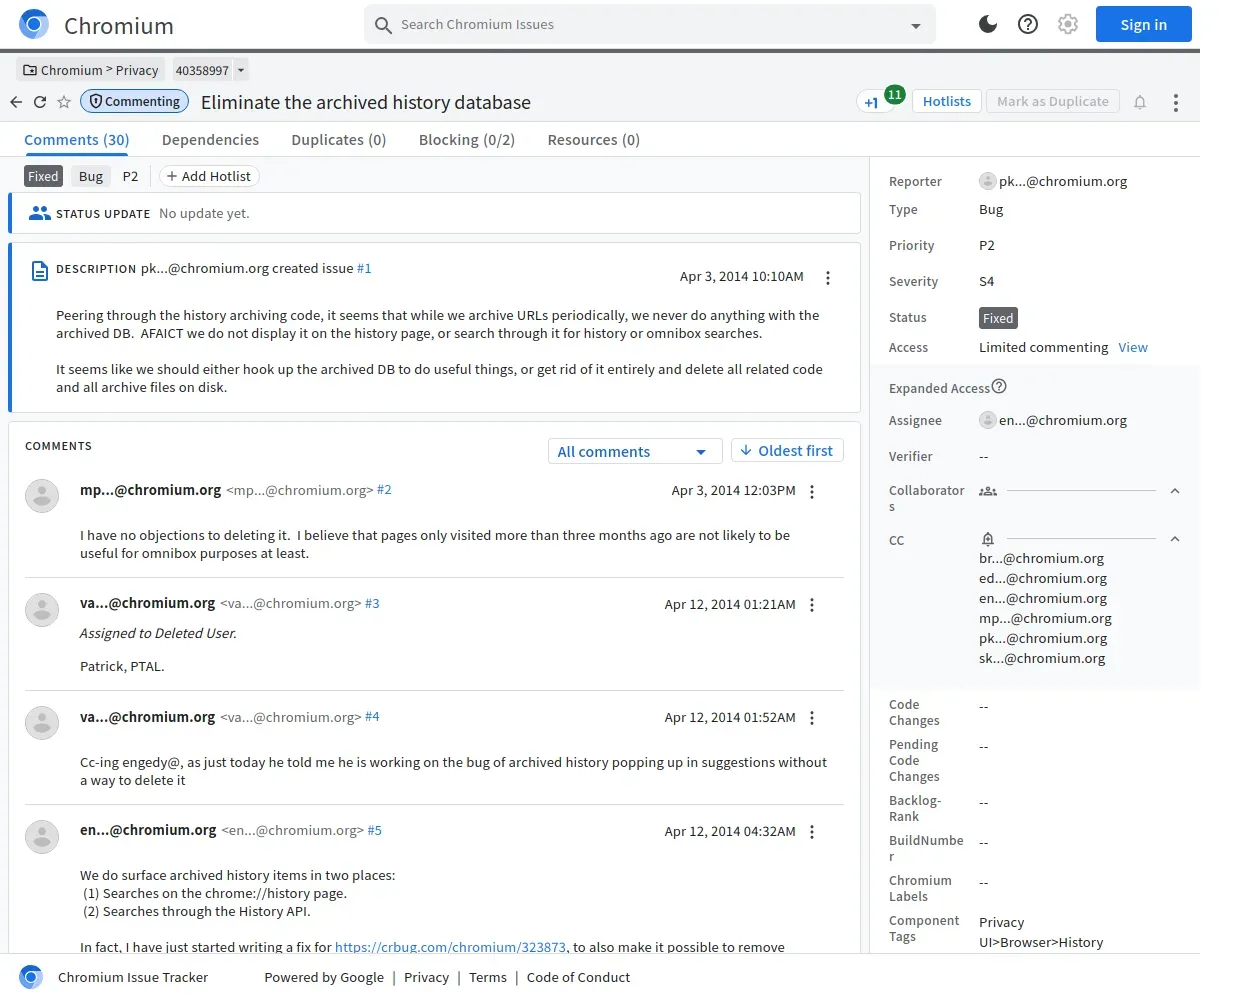1234x1000 pixels.
Task: Click the P2 priority chip under the tabs
Action: tap(130, 176)
